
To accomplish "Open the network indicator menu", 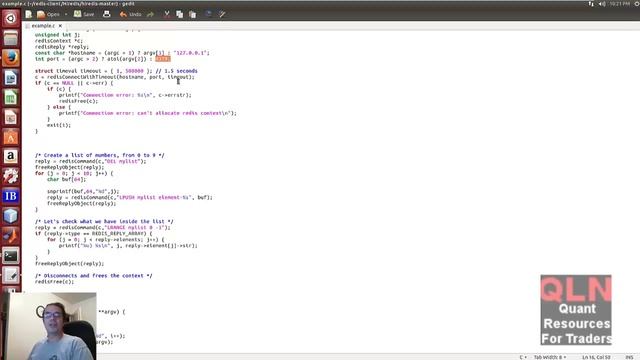I will coord(591,4).
